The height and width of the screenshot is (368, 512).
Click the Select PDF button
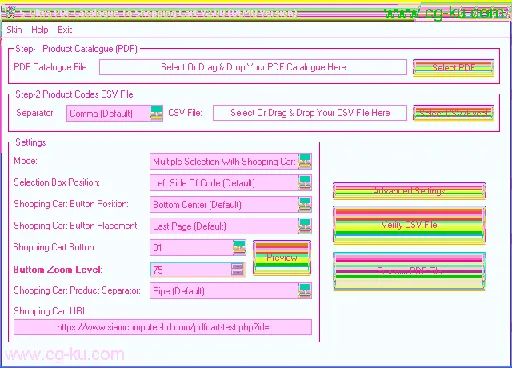click(x=453, y=68)
